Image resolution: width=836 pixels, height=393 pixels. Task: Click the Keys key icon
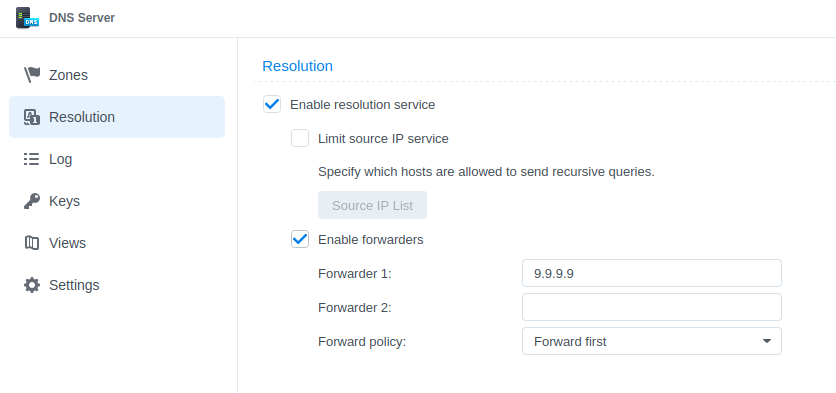(32, 201)
